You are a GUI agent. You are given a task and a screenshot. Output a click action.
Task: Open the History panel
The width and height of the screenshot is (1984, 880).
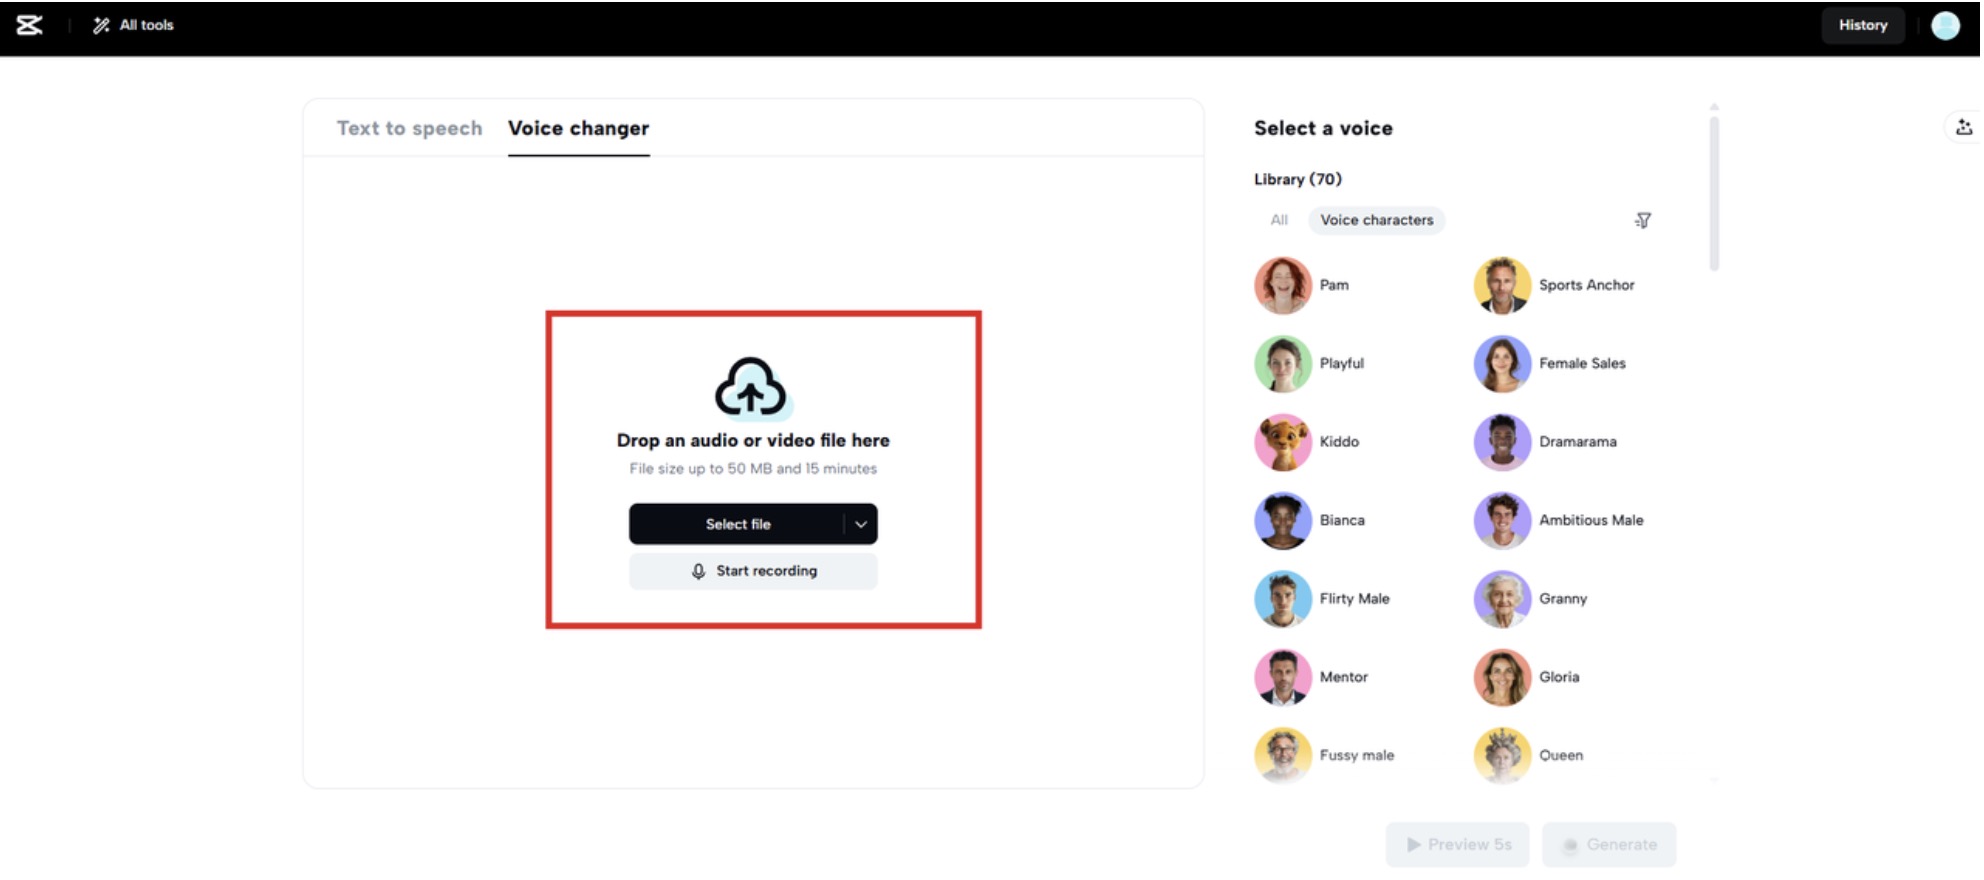pyautogui.click(x=1862, y=25)
